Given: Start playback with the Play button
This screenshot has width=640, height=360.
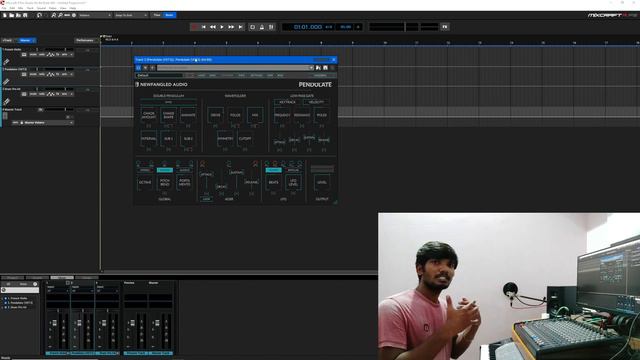Looking at the screenshot, I should pos(222,27).
